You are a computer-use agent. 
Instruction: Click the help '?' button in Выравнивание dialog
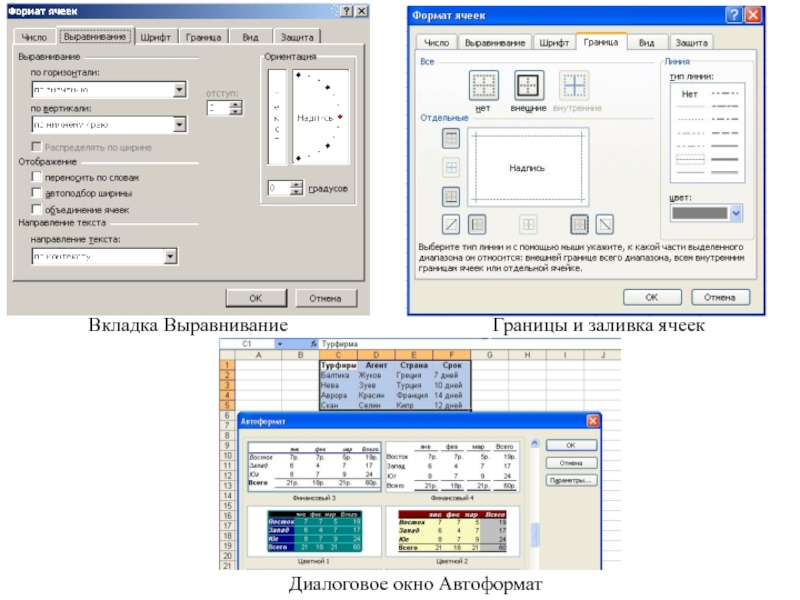click(346, 11)
